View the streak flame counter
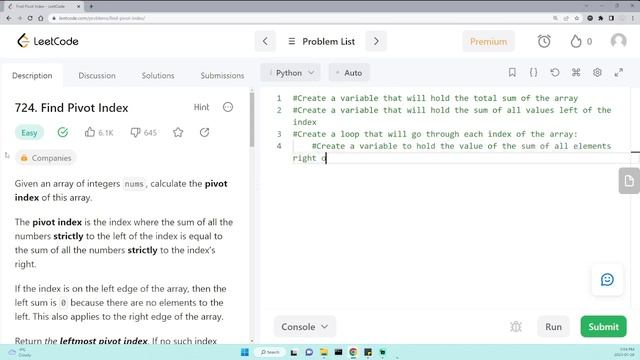Screen dimensions: 640x360 (x=581, y=41)
